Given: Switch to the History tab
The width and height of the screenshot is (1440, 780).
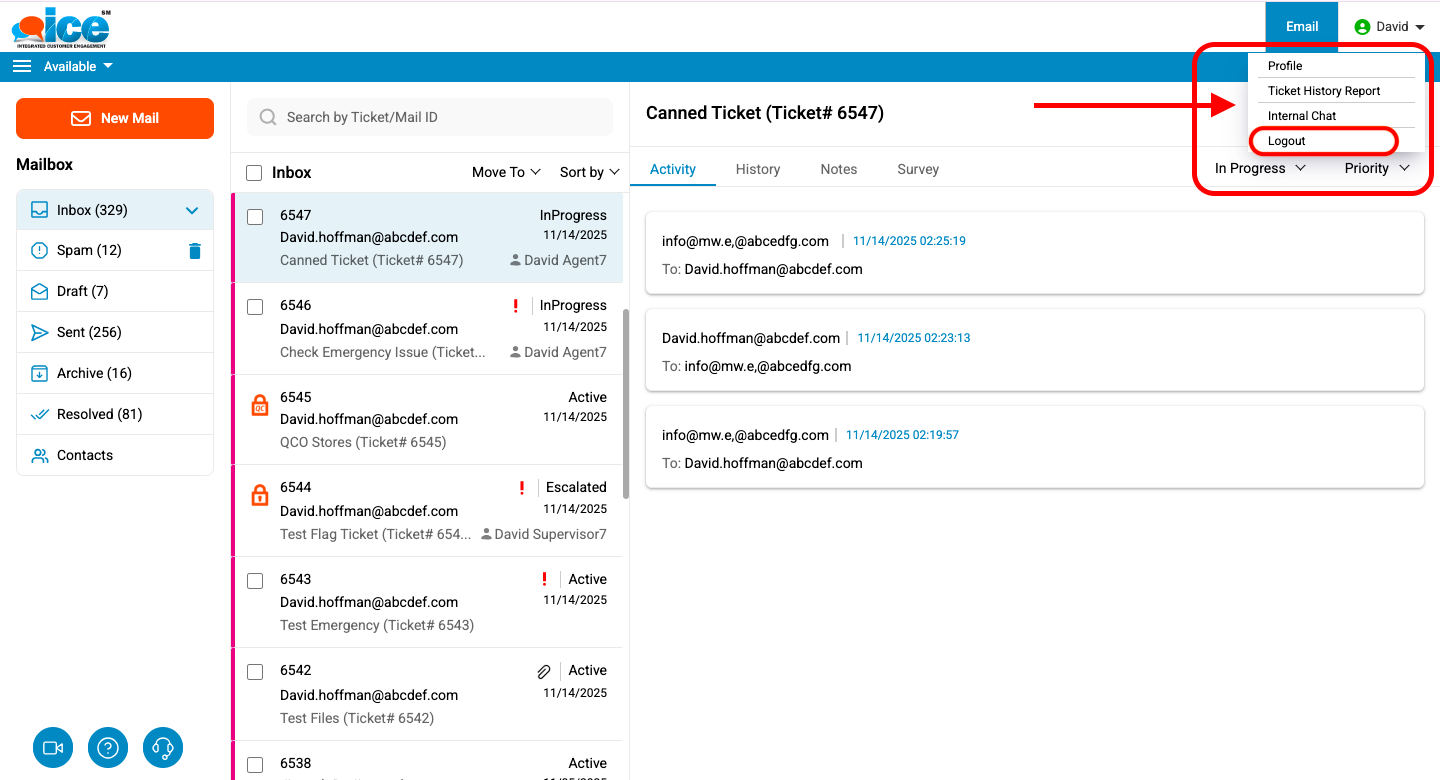Looking at the screenshot, I should click(757, 169).
